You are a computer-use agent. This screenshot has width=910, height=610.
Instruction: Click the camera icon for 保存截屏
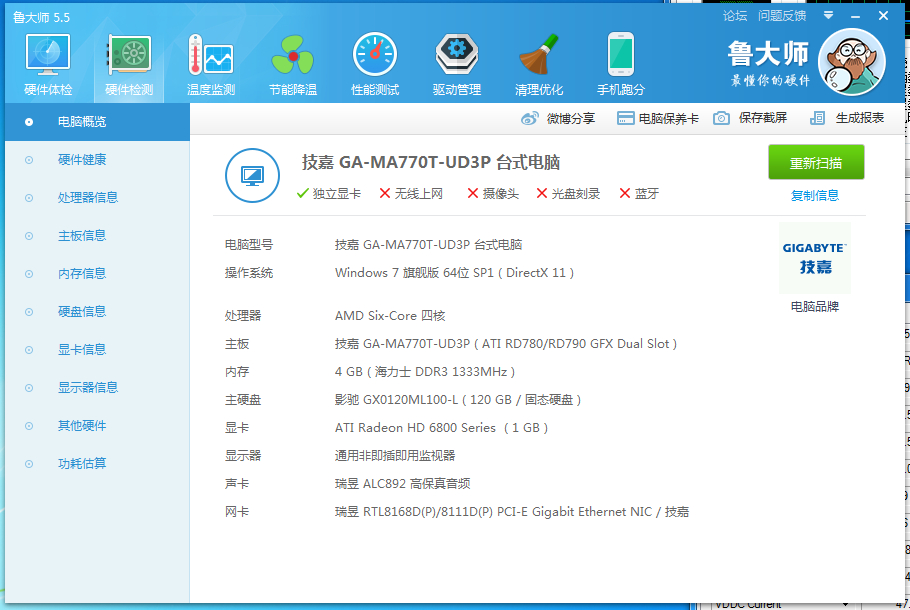click(x=721, y=118)
